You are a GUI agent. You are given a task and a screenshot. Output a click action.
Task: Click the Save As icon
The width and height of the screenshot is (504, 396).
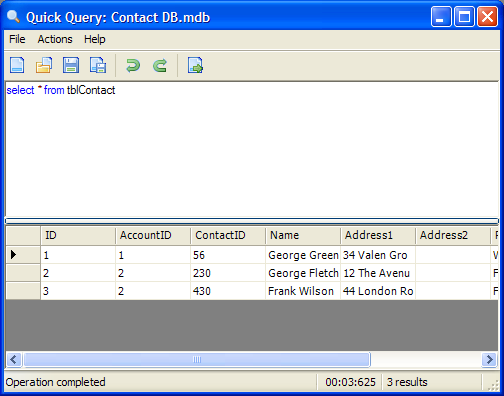(x=98, y=65)
